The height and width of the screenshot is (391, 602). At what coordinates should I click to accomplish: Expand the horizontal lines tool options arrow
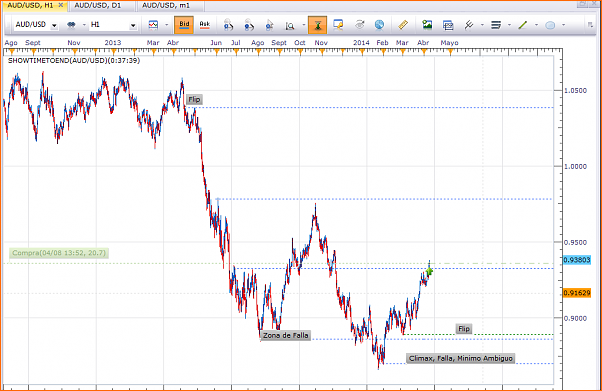pyautogui.click(x=509, y=25)
